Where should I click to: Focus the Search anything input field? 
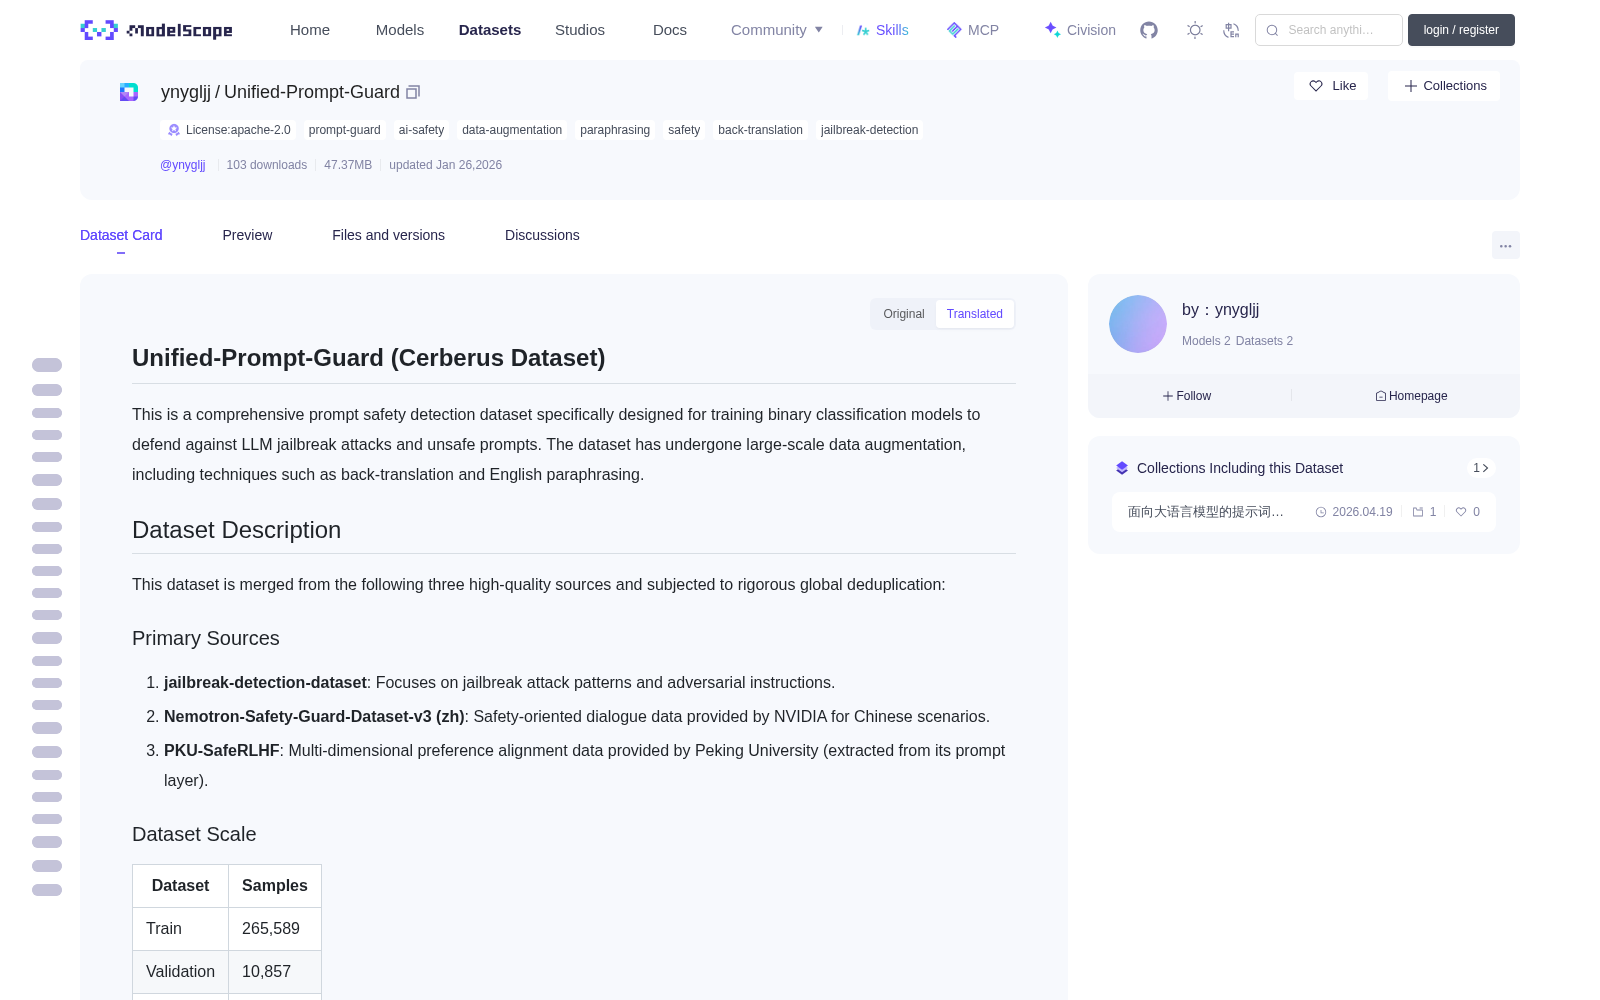(x=1329, y=30)
